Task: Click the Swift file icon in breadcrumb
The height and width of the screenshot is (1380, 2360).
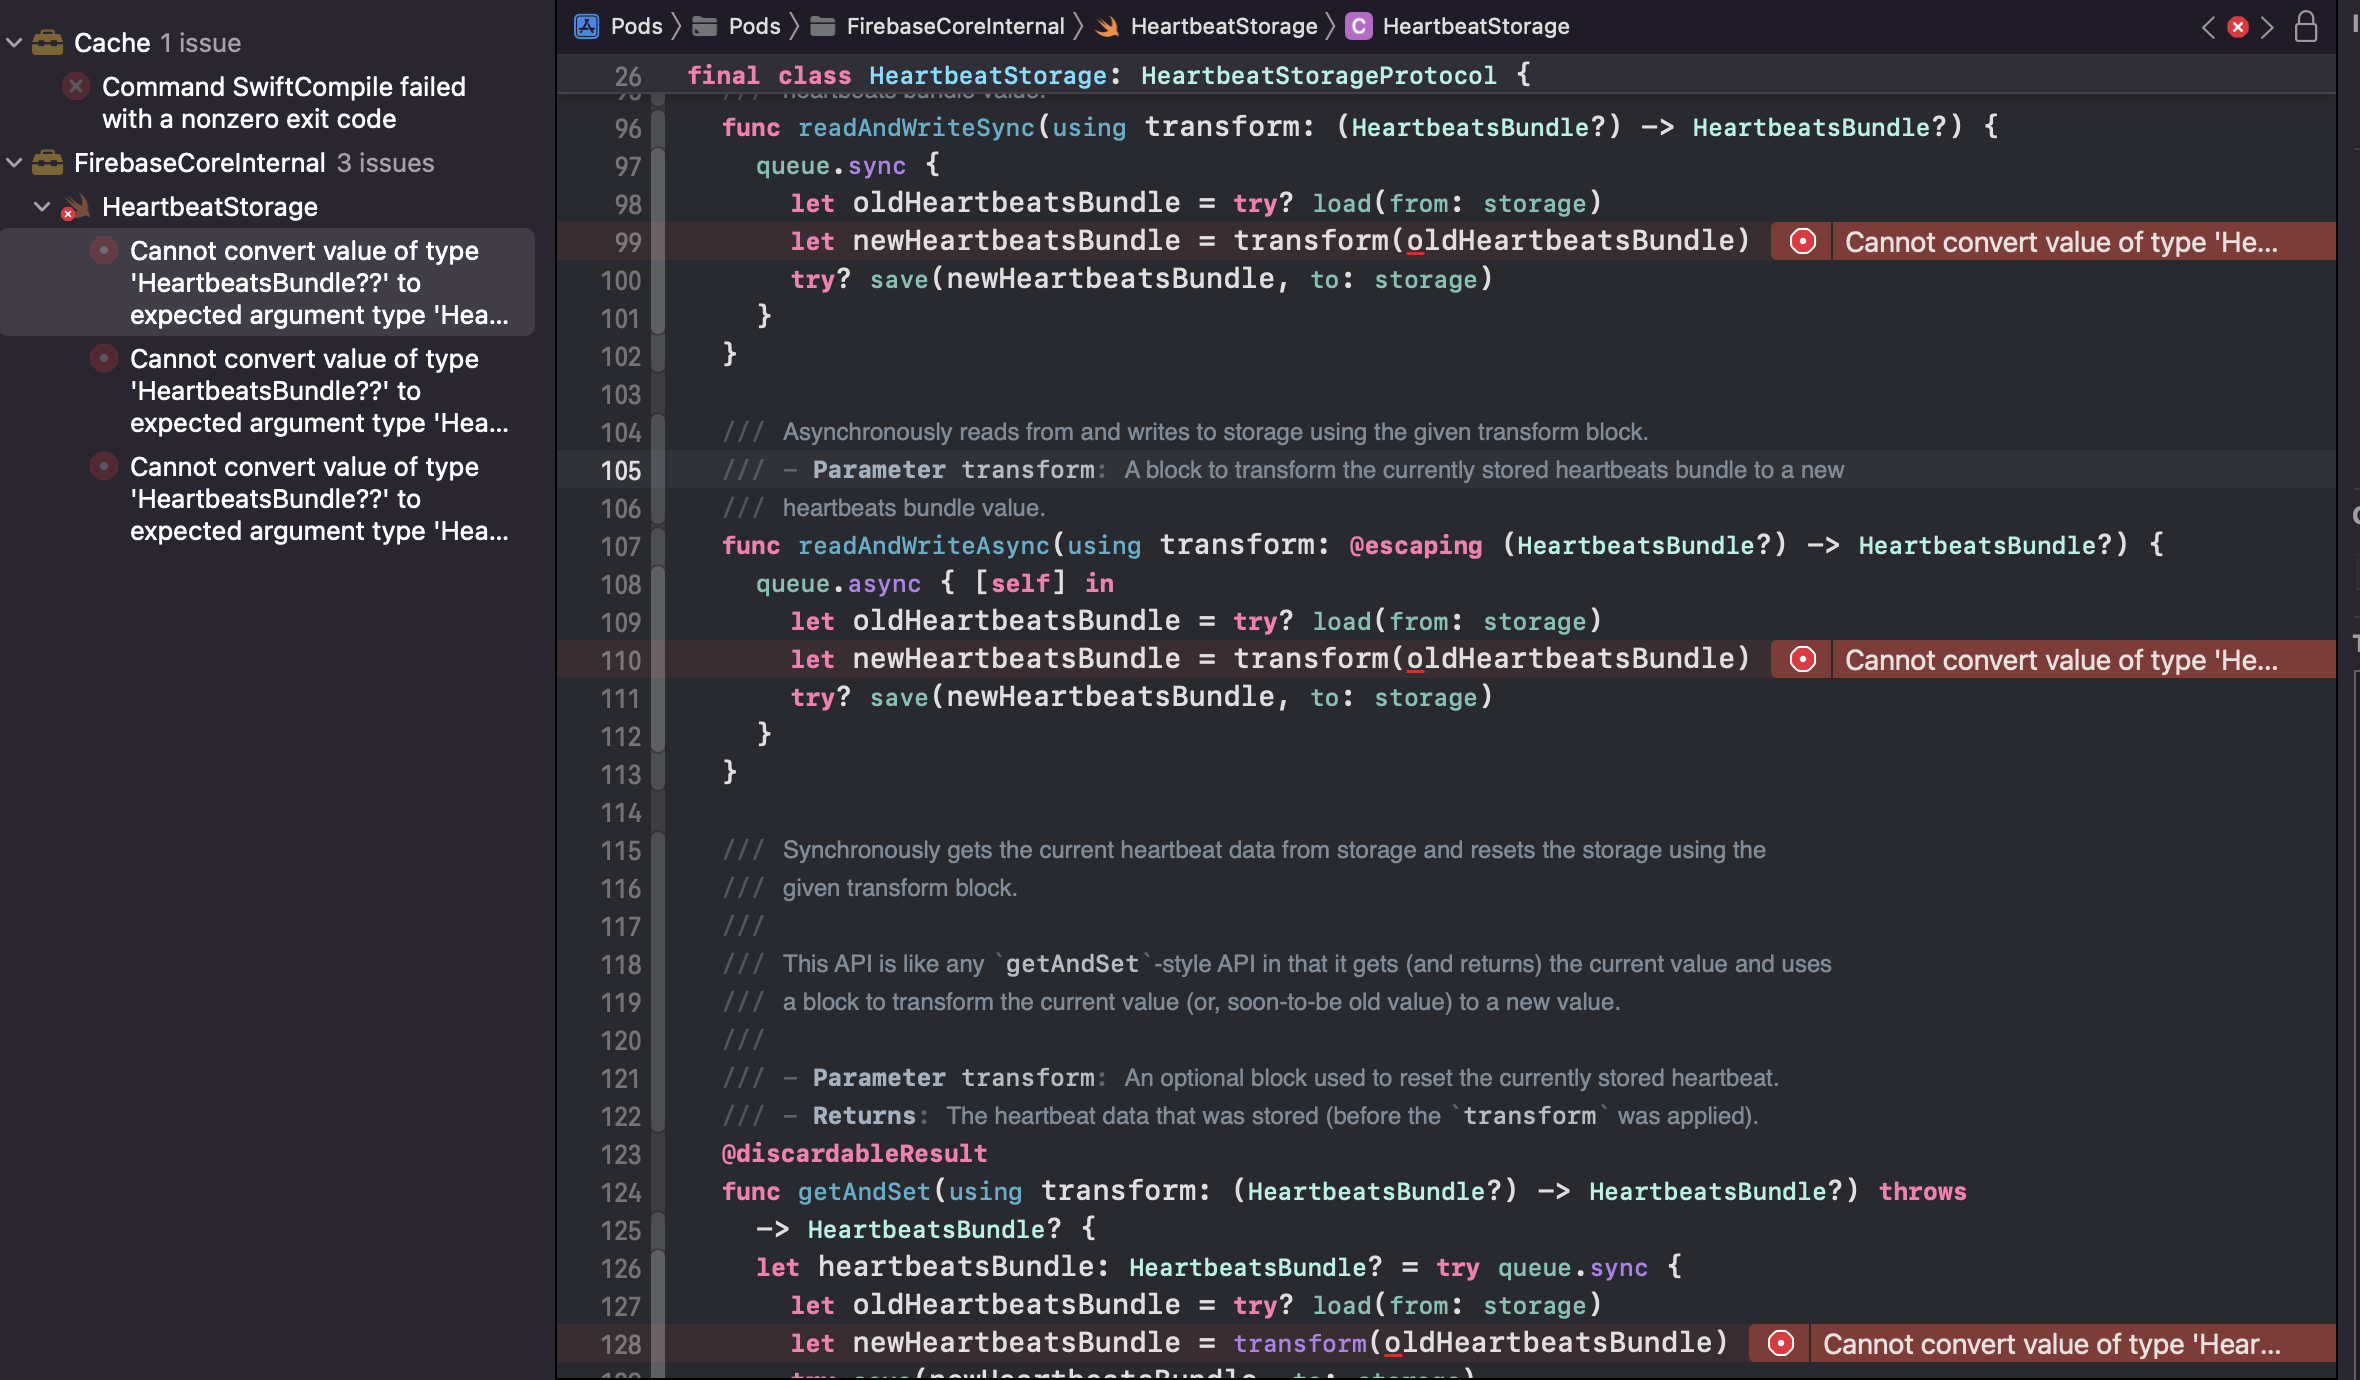Action: [x=1107, y=26]
